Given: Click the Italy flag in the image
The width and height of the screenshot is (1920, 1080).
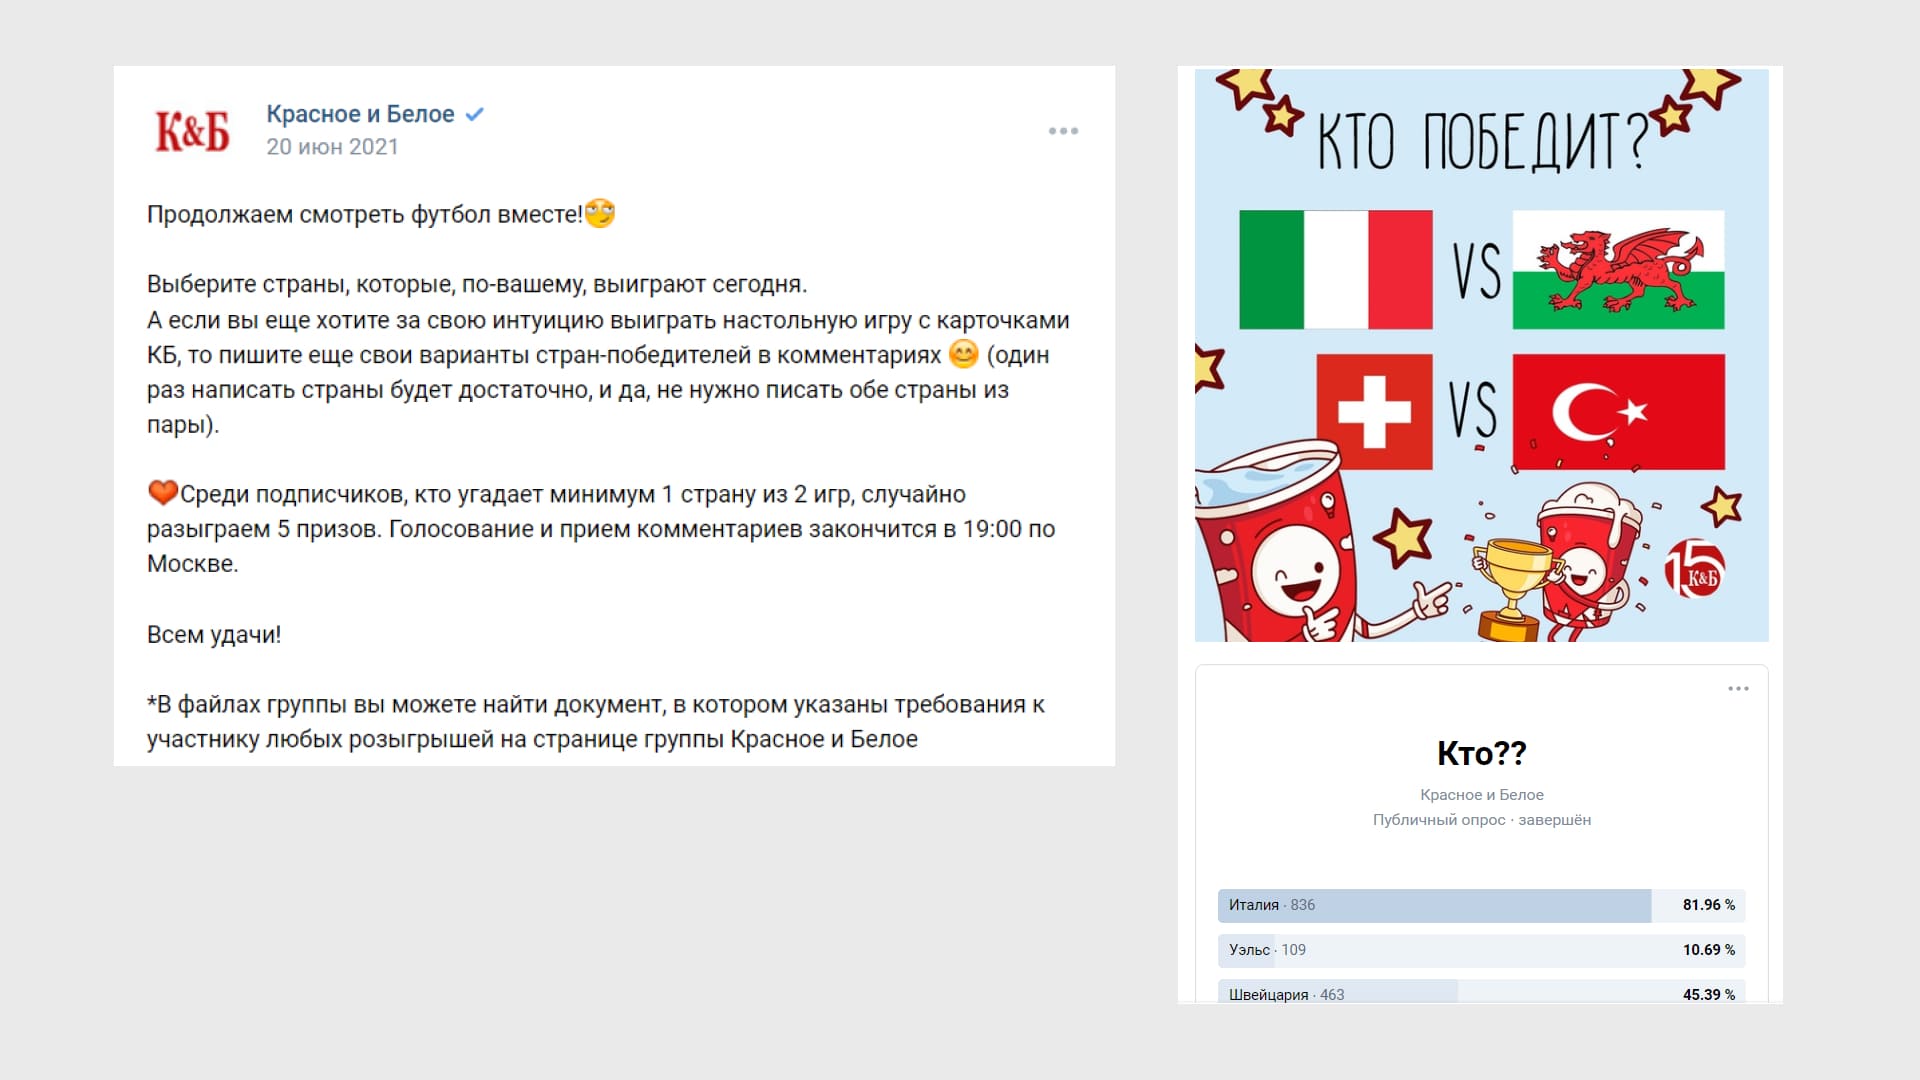Looking at the screenshot, I should (1335, 269).
